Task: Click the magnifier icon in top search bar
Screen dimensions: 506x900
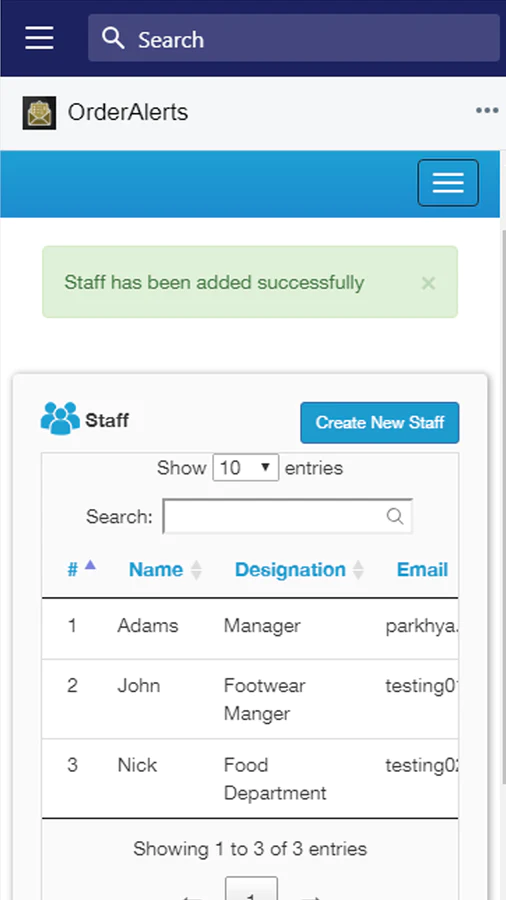Action: click(113, 38)
